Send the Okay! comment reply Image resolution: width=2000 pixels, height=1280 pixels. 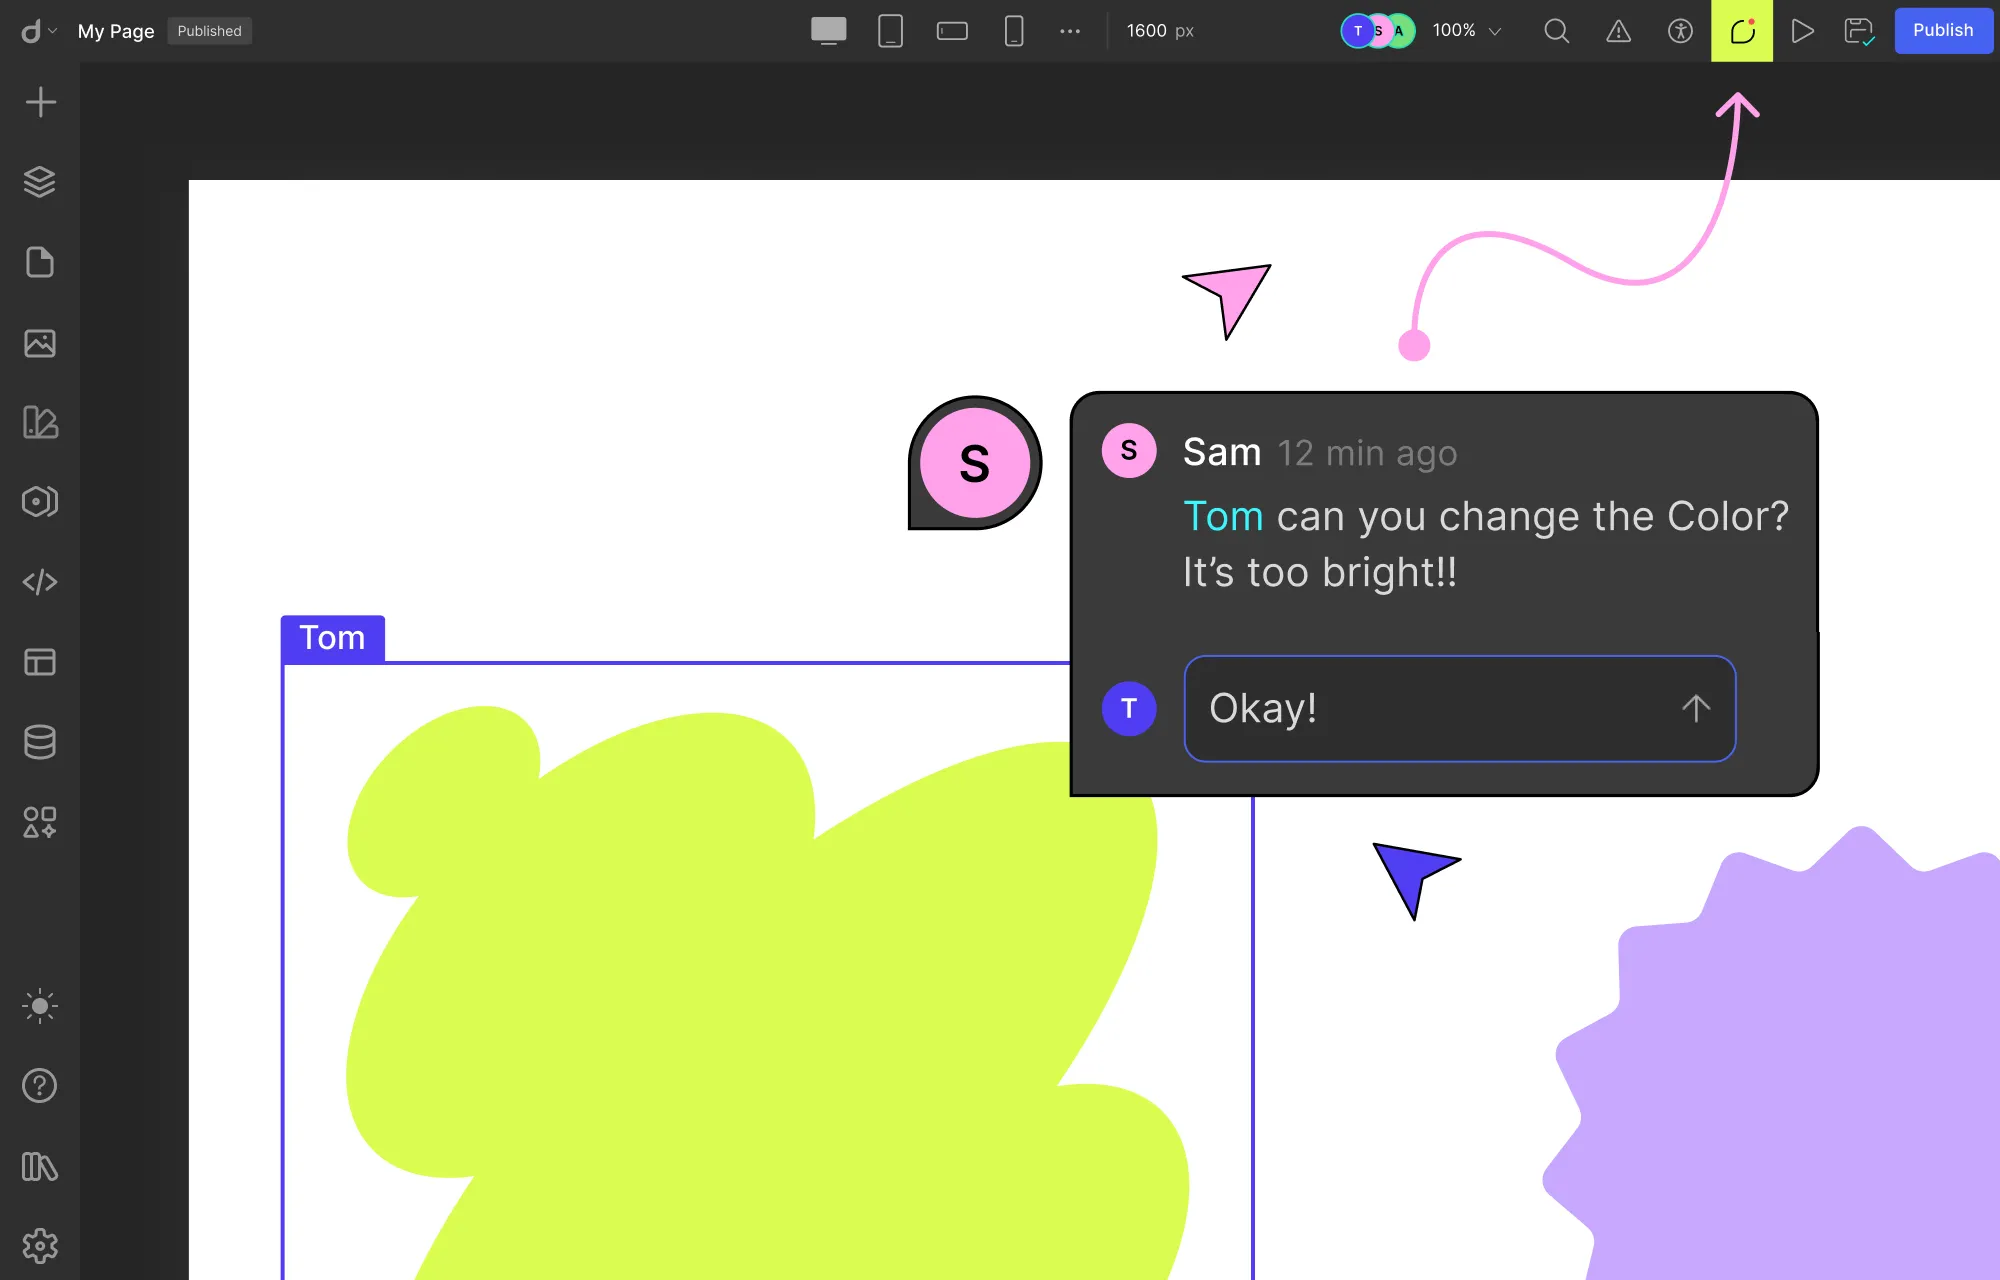1696,708
